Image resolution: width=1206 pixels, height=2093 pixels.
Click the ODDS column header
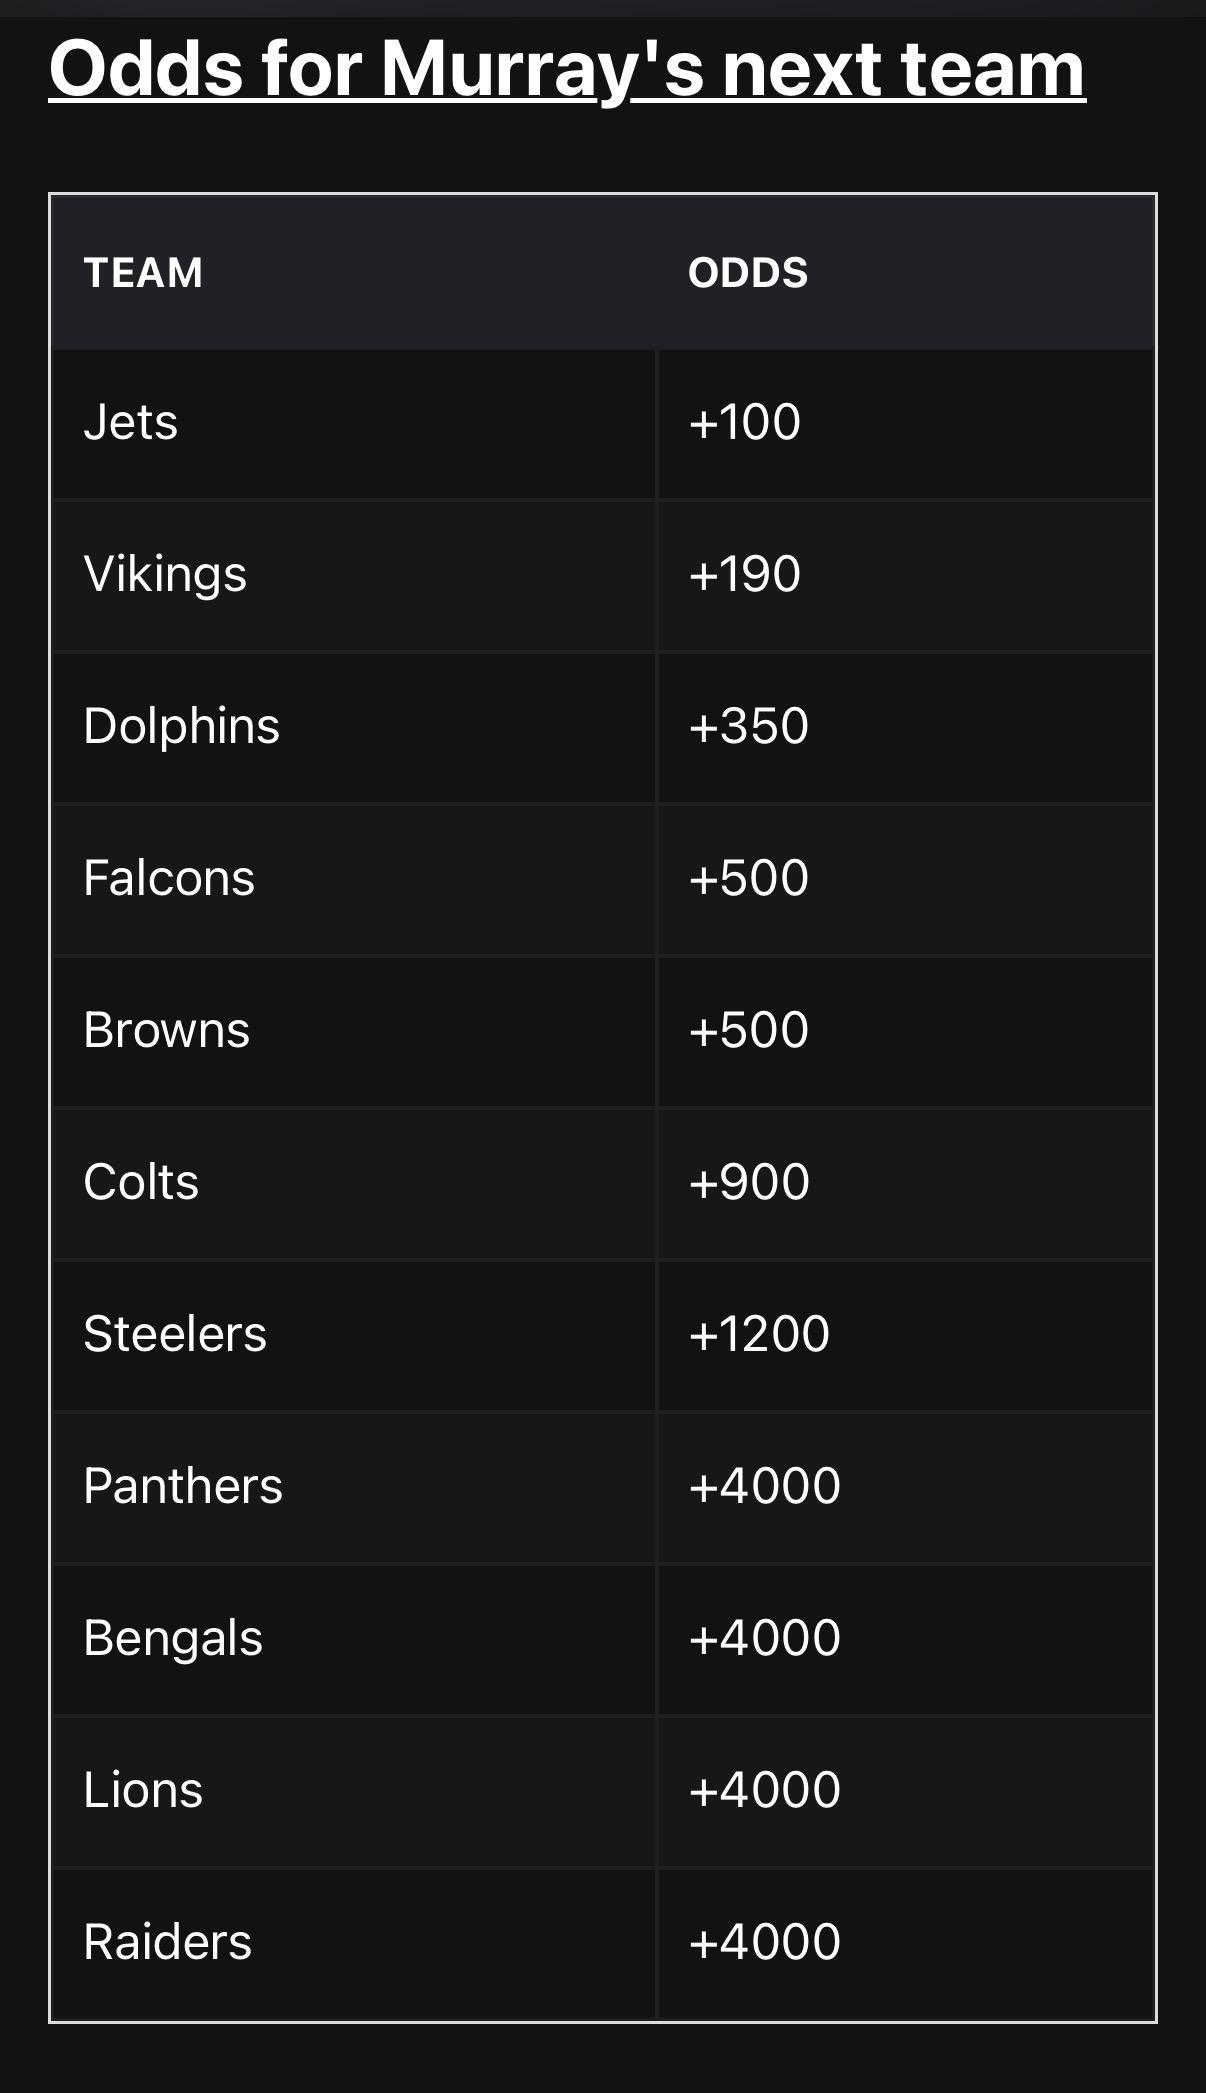pyautogui.click(x=748, y=273)
